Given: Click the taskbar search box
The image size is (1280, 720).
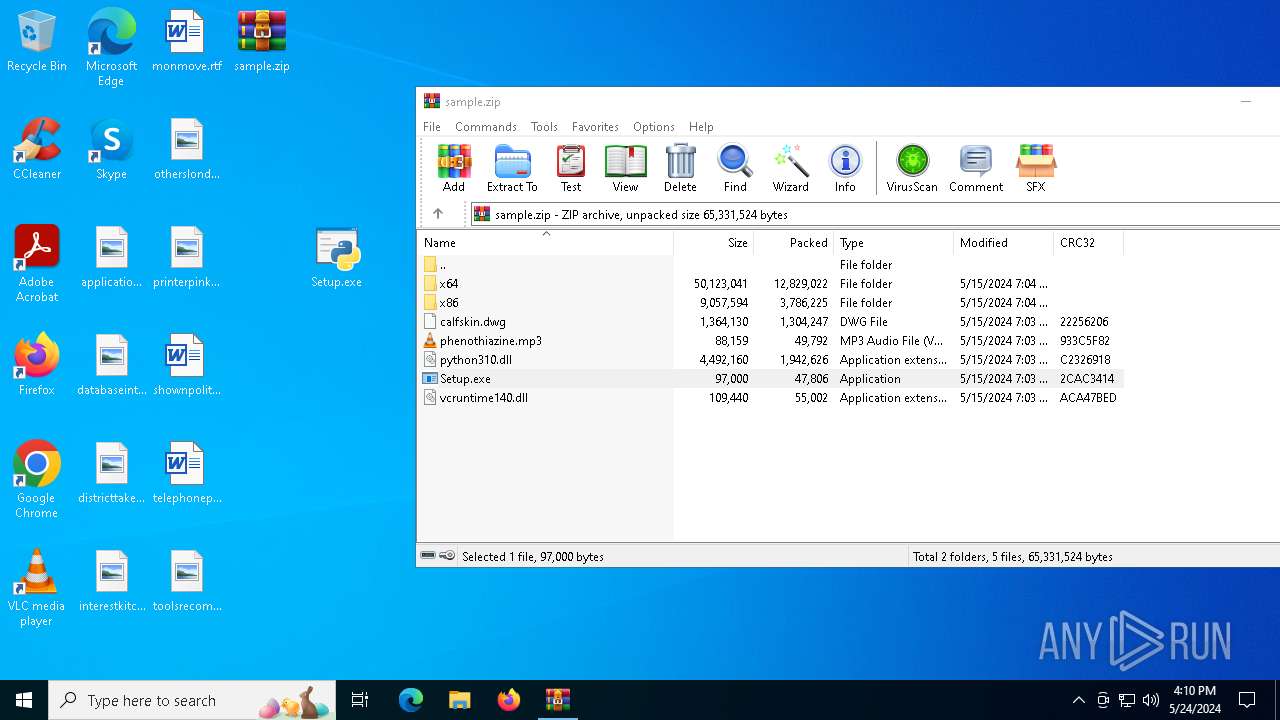Looking at the screenshot, I should 192,700.
